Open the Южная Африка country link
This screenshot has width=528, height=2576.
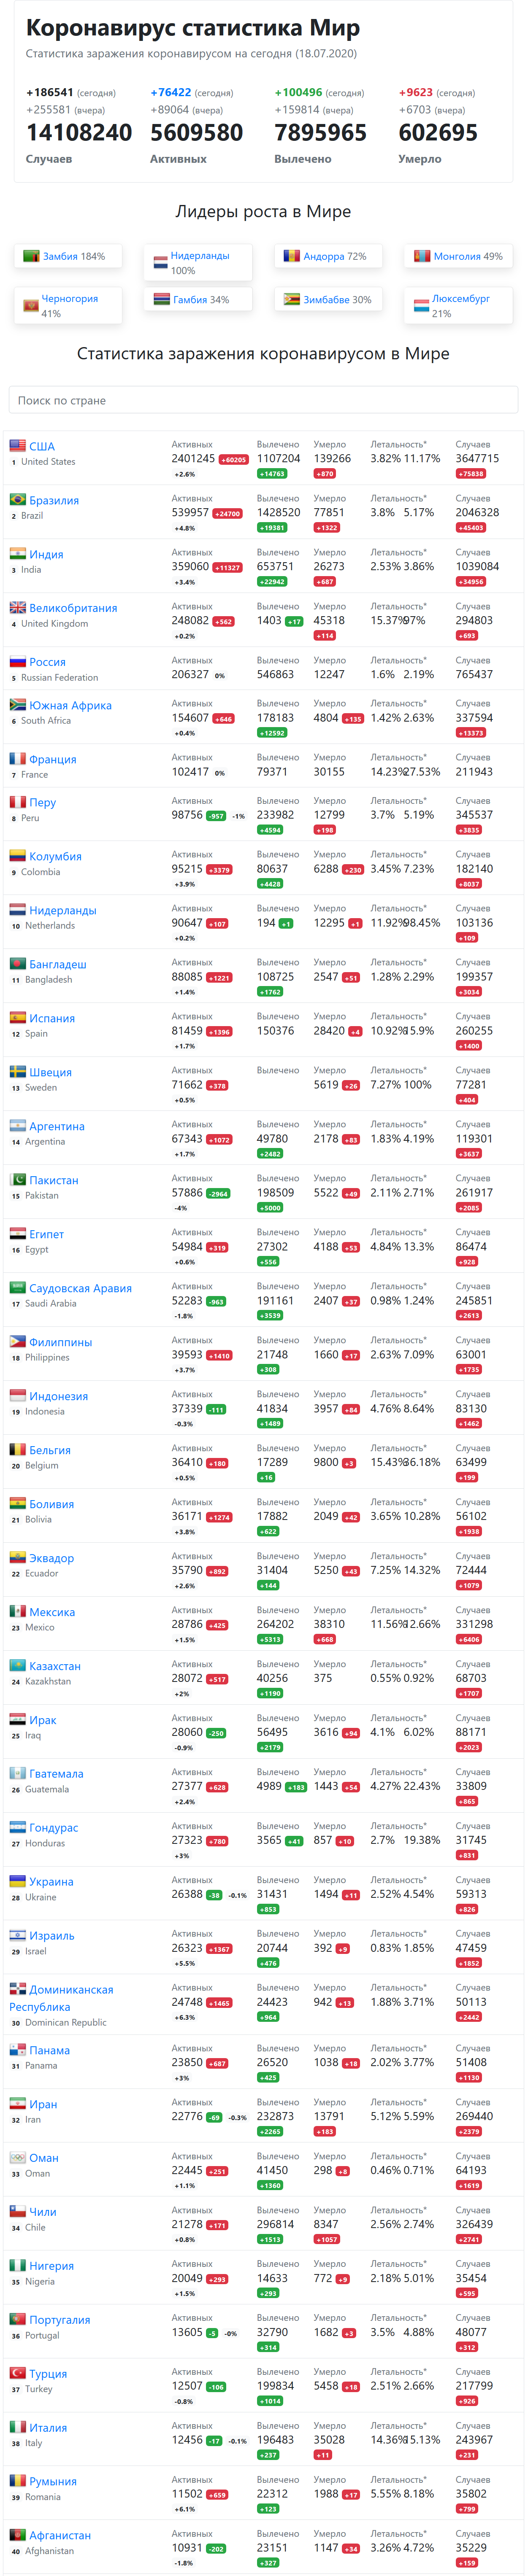70,706
